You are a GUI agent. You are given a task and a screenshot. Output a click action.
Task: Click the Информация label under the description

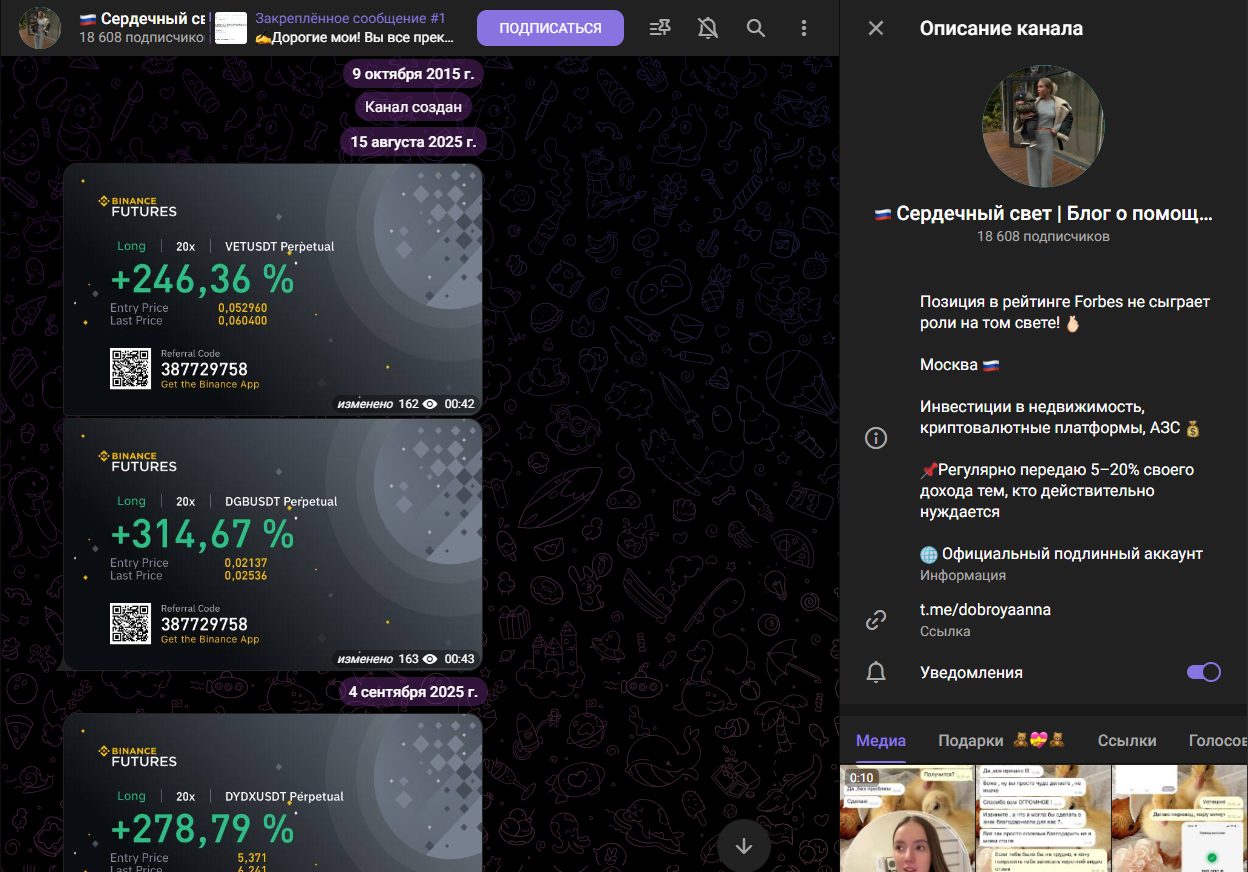point(963,575)
